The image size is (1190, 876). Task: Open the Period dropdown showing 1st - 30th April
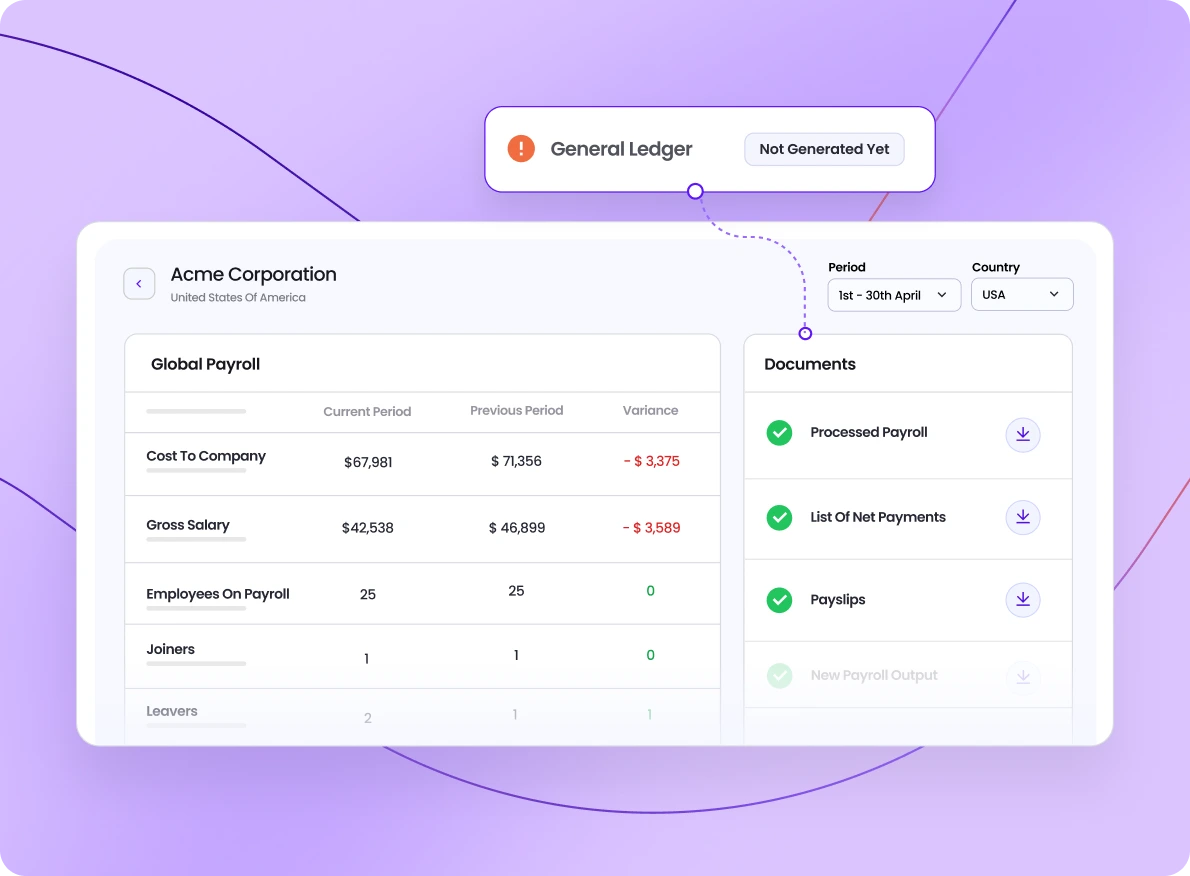[893, 294]
